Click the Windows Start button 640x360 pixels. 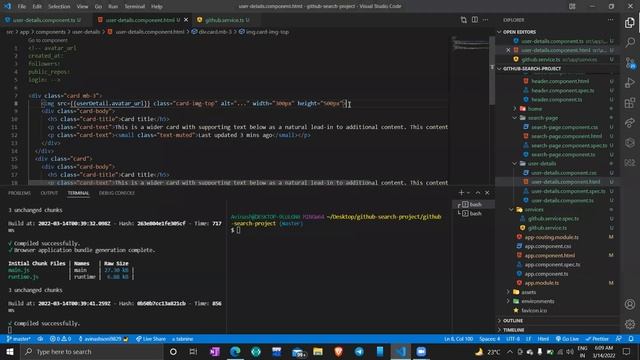click(x=9, y=351)
